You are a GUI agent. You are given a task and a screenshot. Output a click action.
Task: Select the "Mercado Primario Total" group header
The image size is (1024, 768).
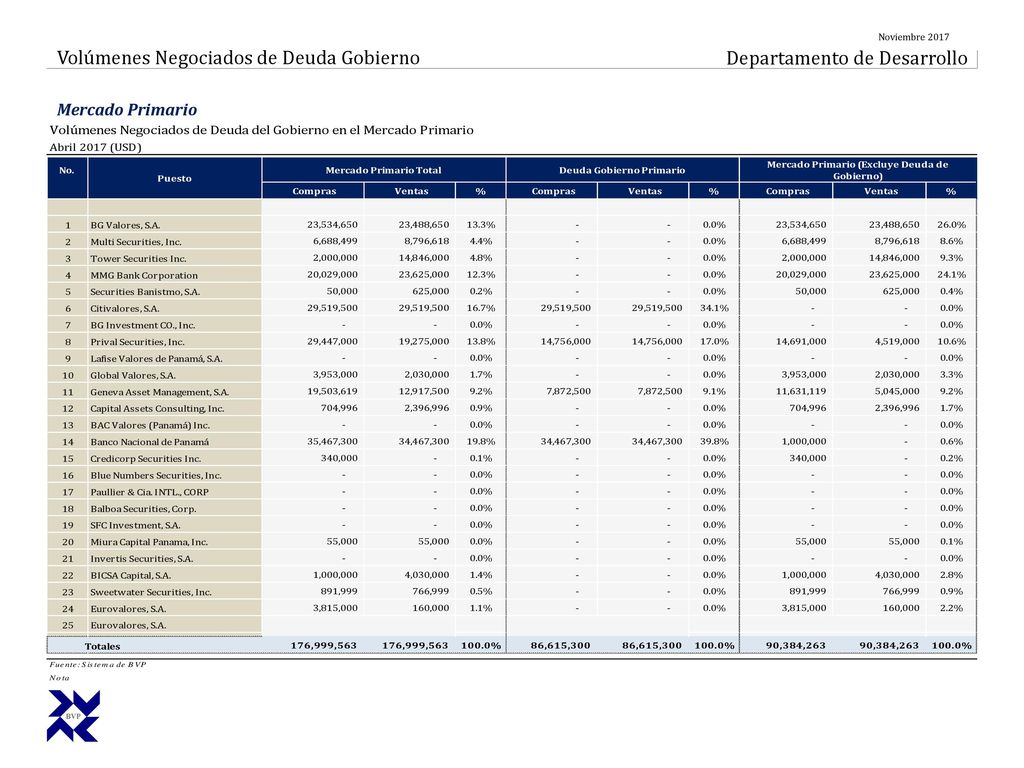383,170
